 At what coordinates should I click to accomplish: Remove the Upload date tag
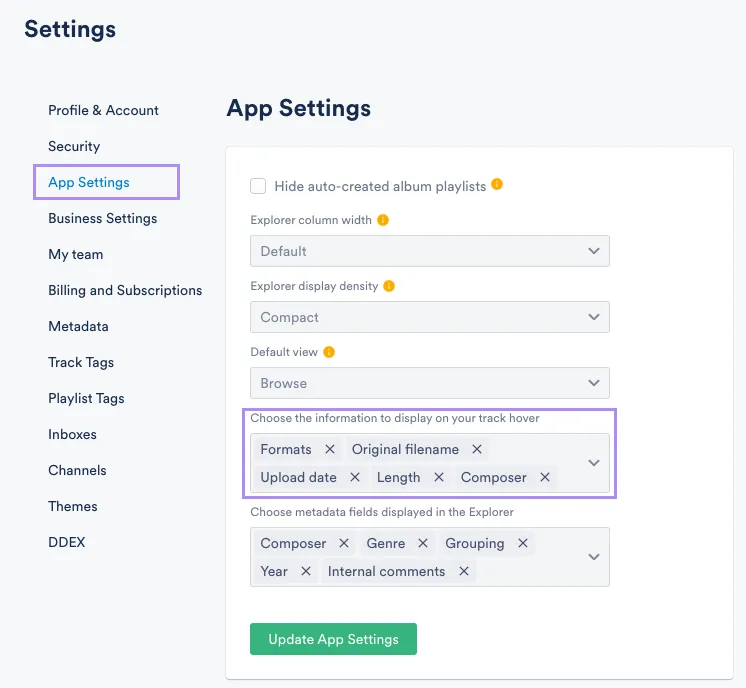(355, 478)
